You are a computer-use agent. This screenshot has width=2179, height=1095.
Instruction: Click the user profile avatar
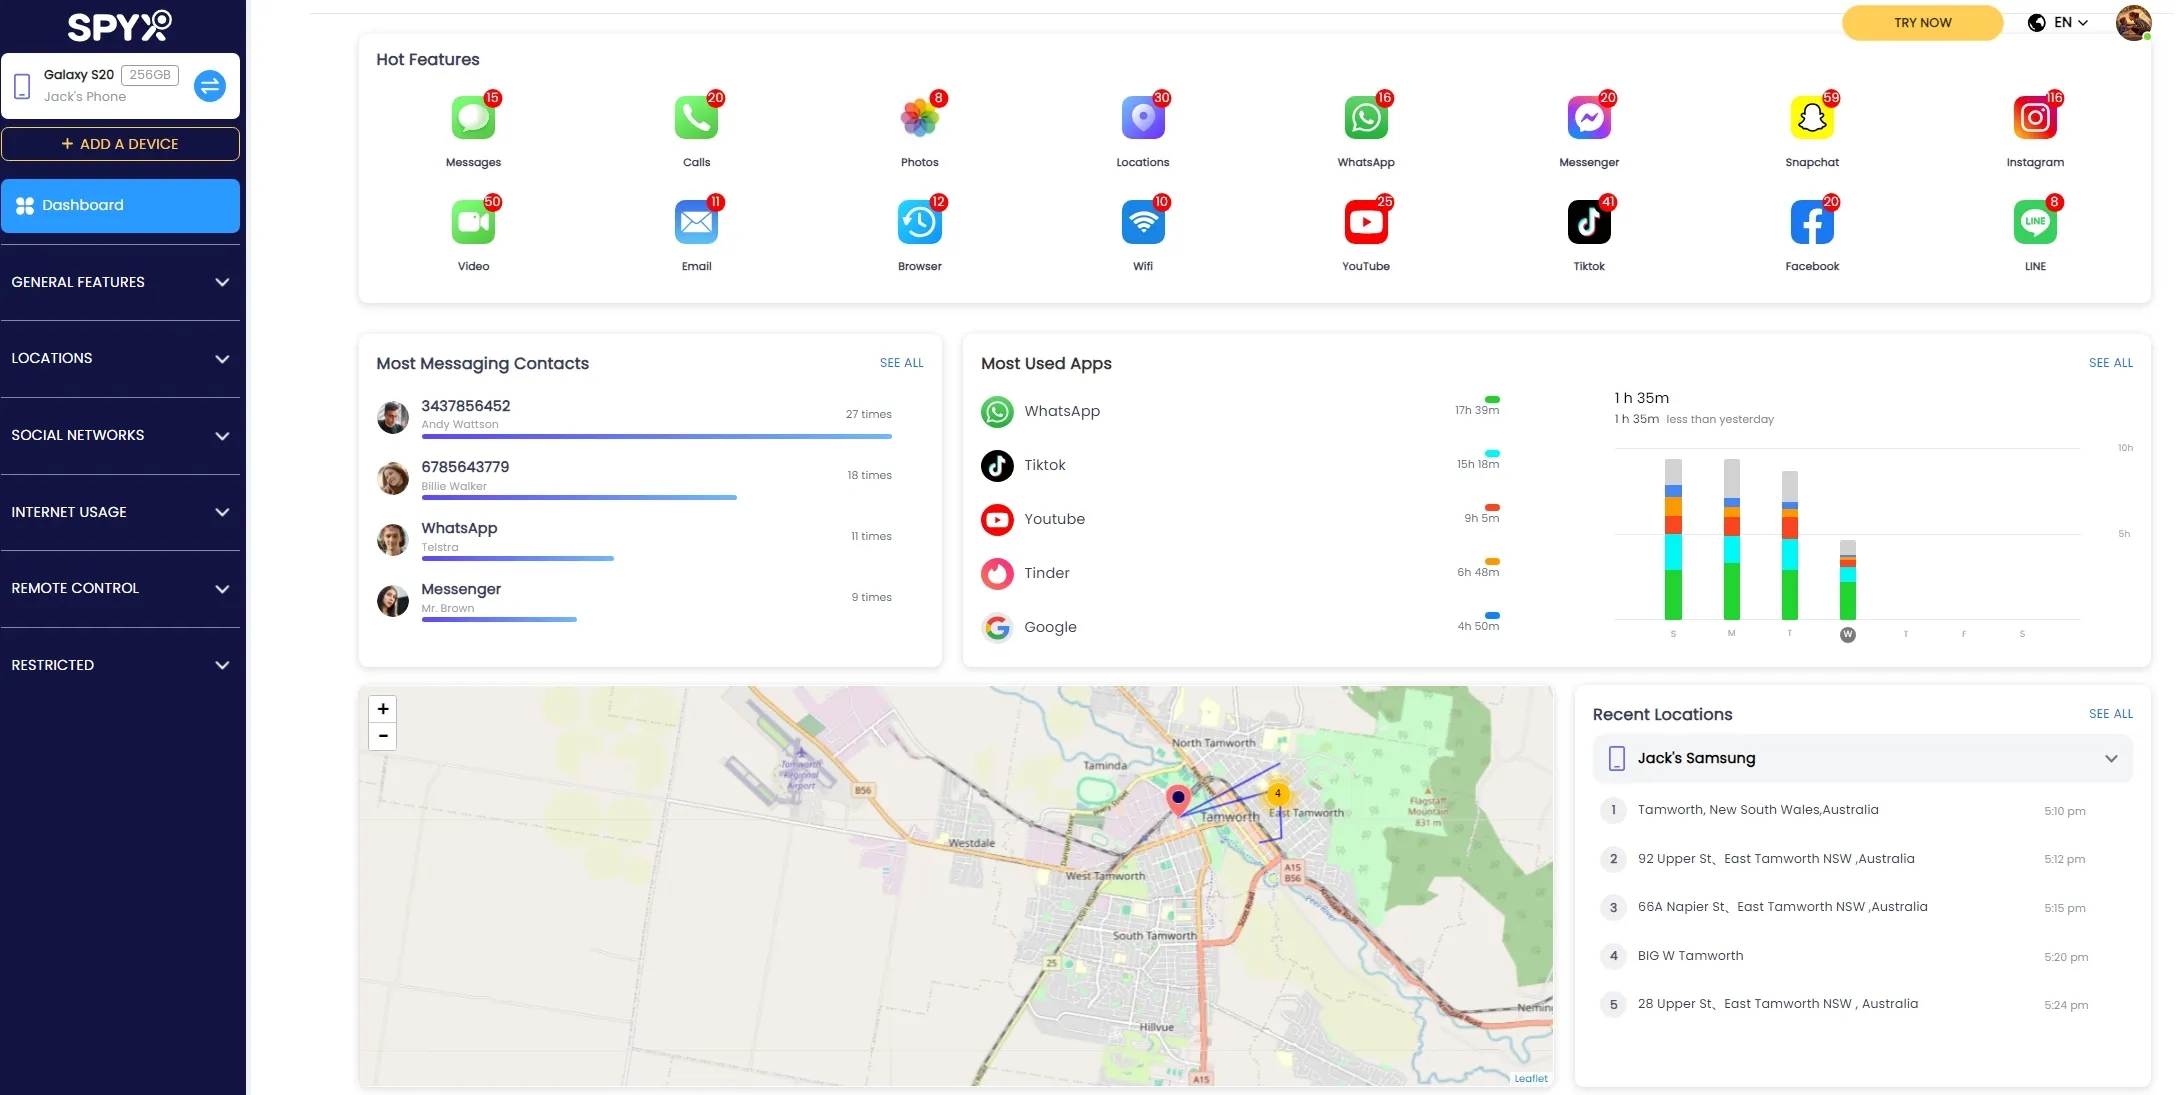(x=2133, y=22)
